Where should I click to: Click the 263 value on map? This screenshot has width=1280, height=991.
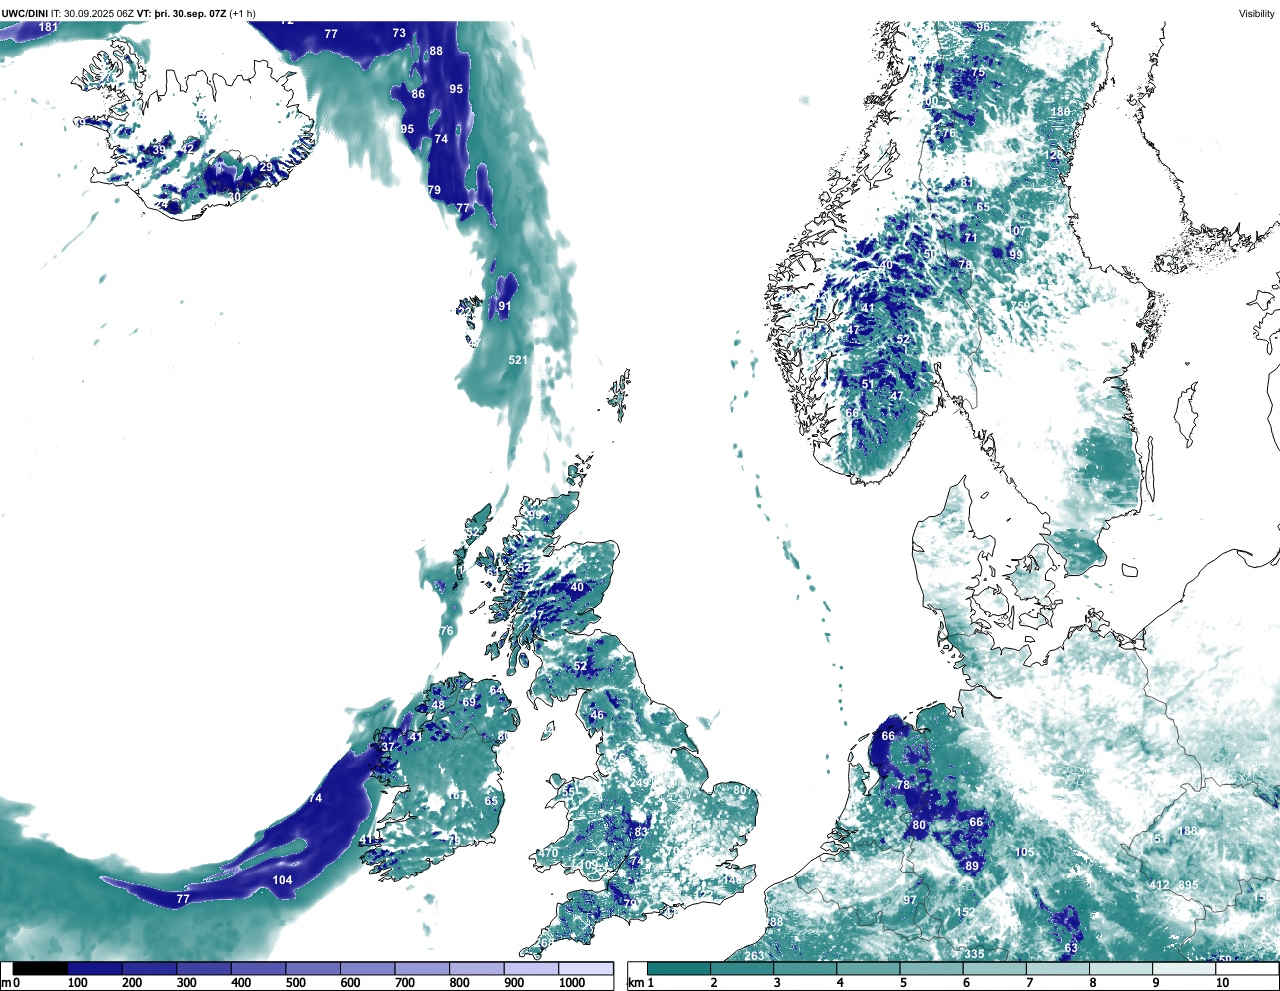click(x=755, y=956)
